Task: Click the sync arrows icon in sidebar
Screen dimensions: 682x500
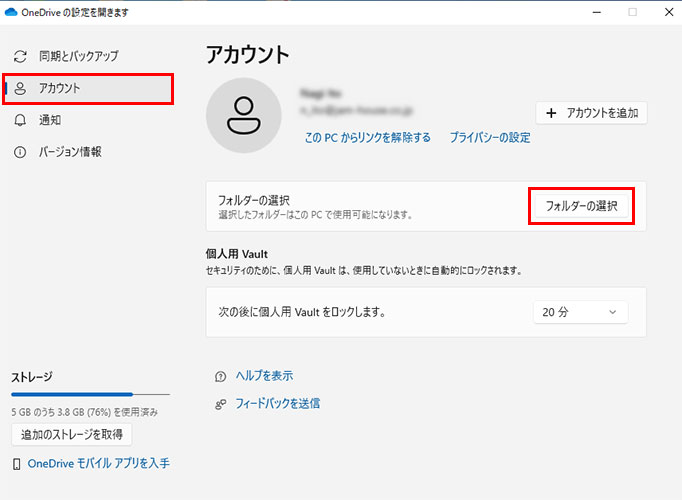Action: point(20,56)
